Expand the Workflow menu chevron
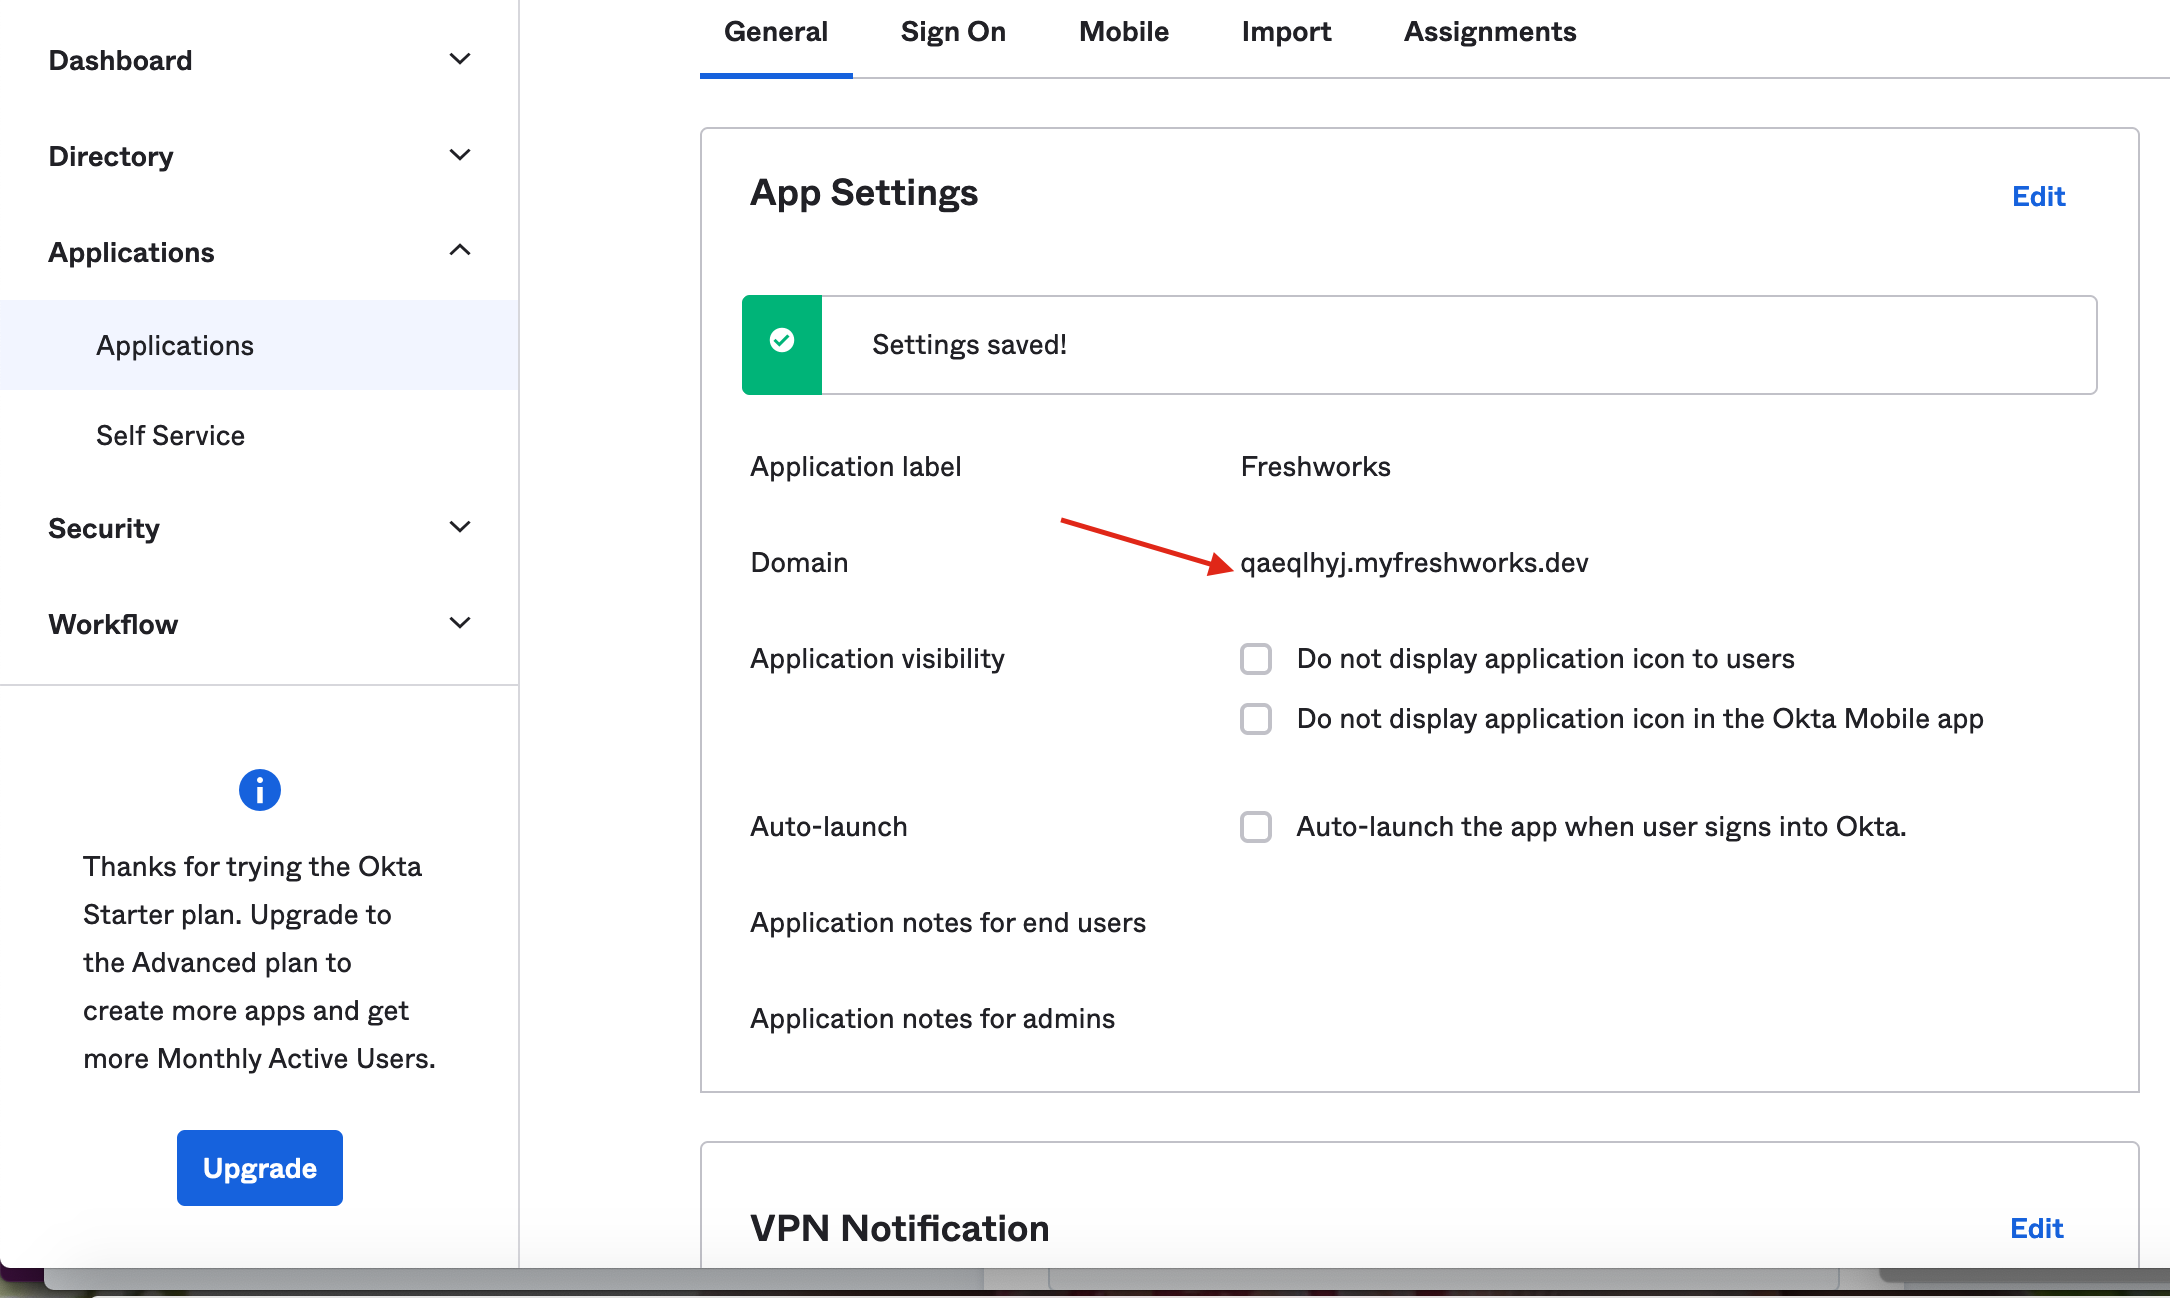Image resolution: width=2170 pixels, height=1298 pixels. tap(460, 623)
